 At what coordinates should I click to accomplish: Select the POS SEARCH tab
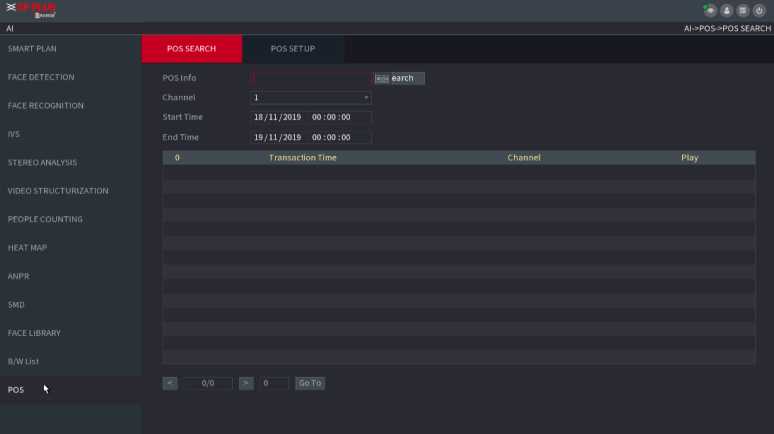(192, 49)
